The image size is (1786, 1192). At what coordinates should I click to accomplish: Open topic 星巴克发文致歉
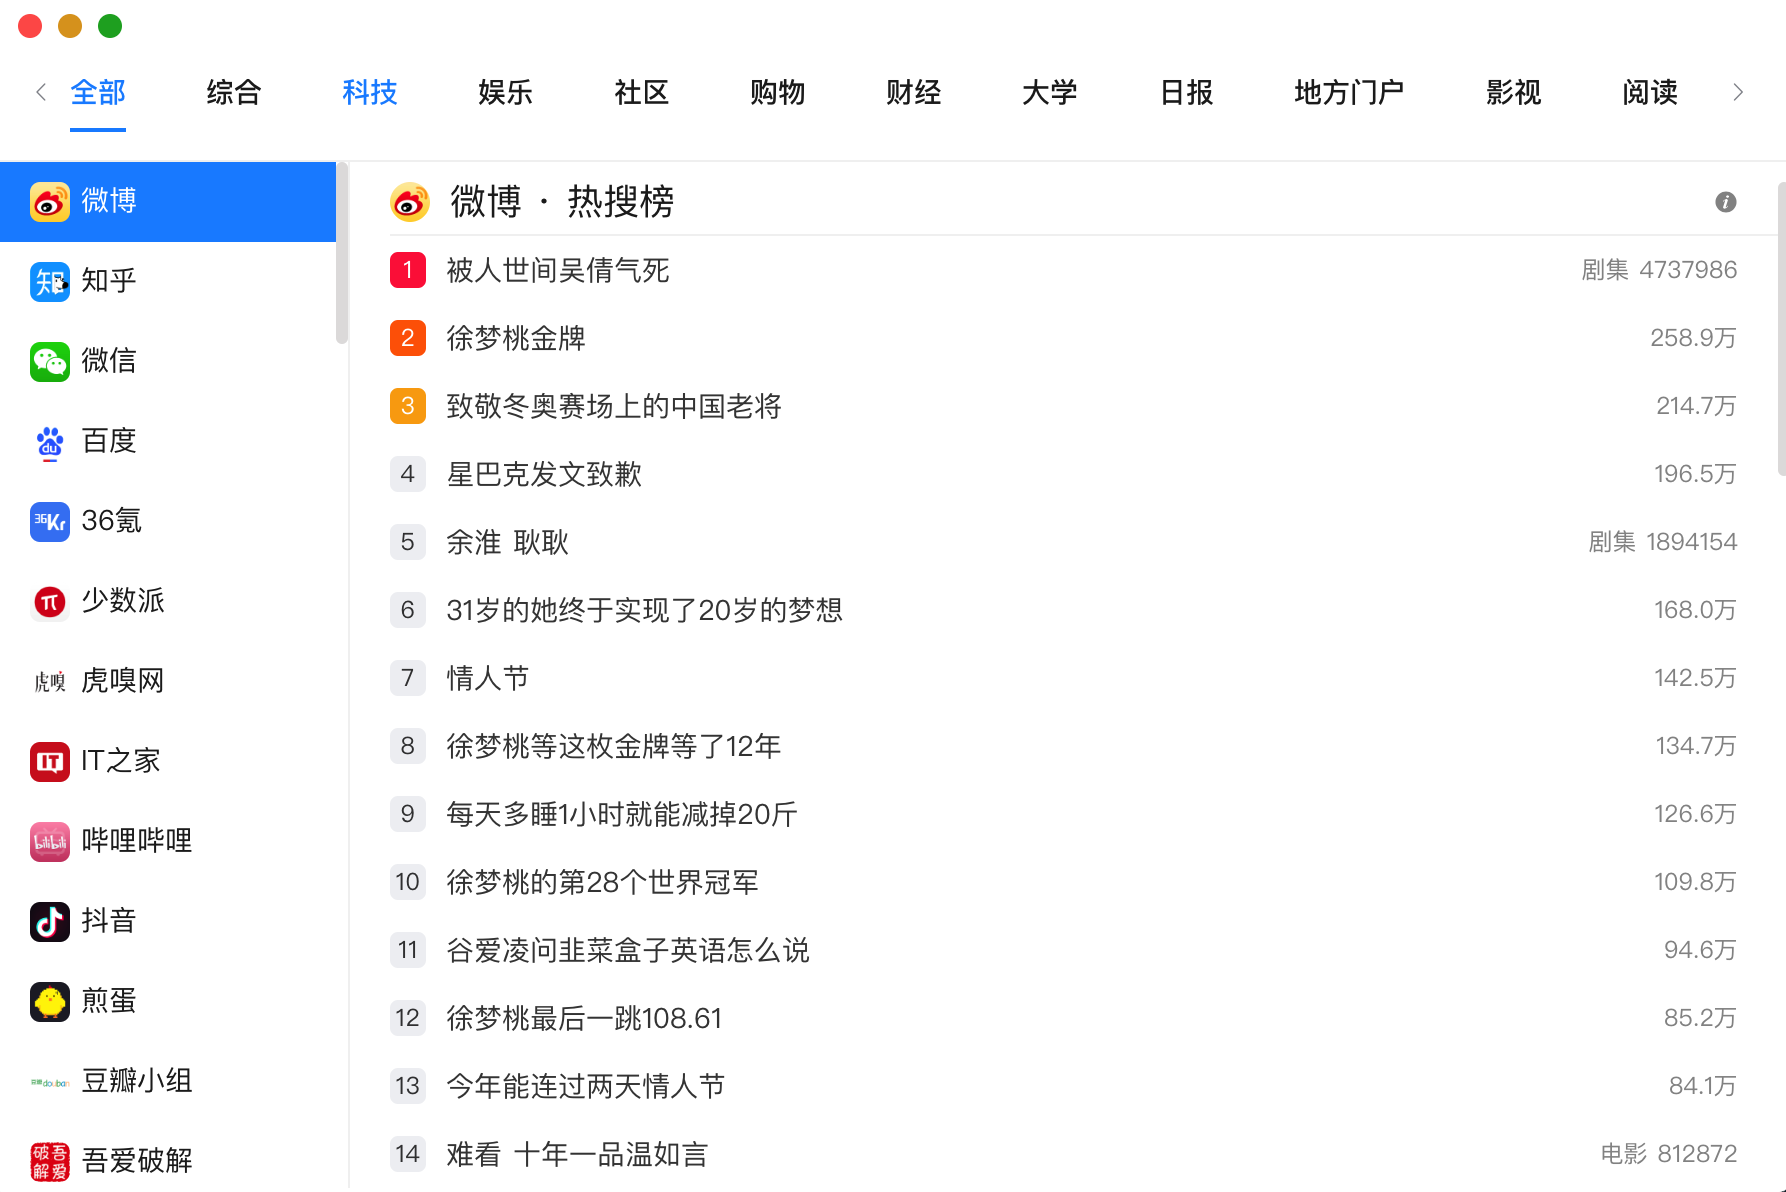click(x=544, y=474)
